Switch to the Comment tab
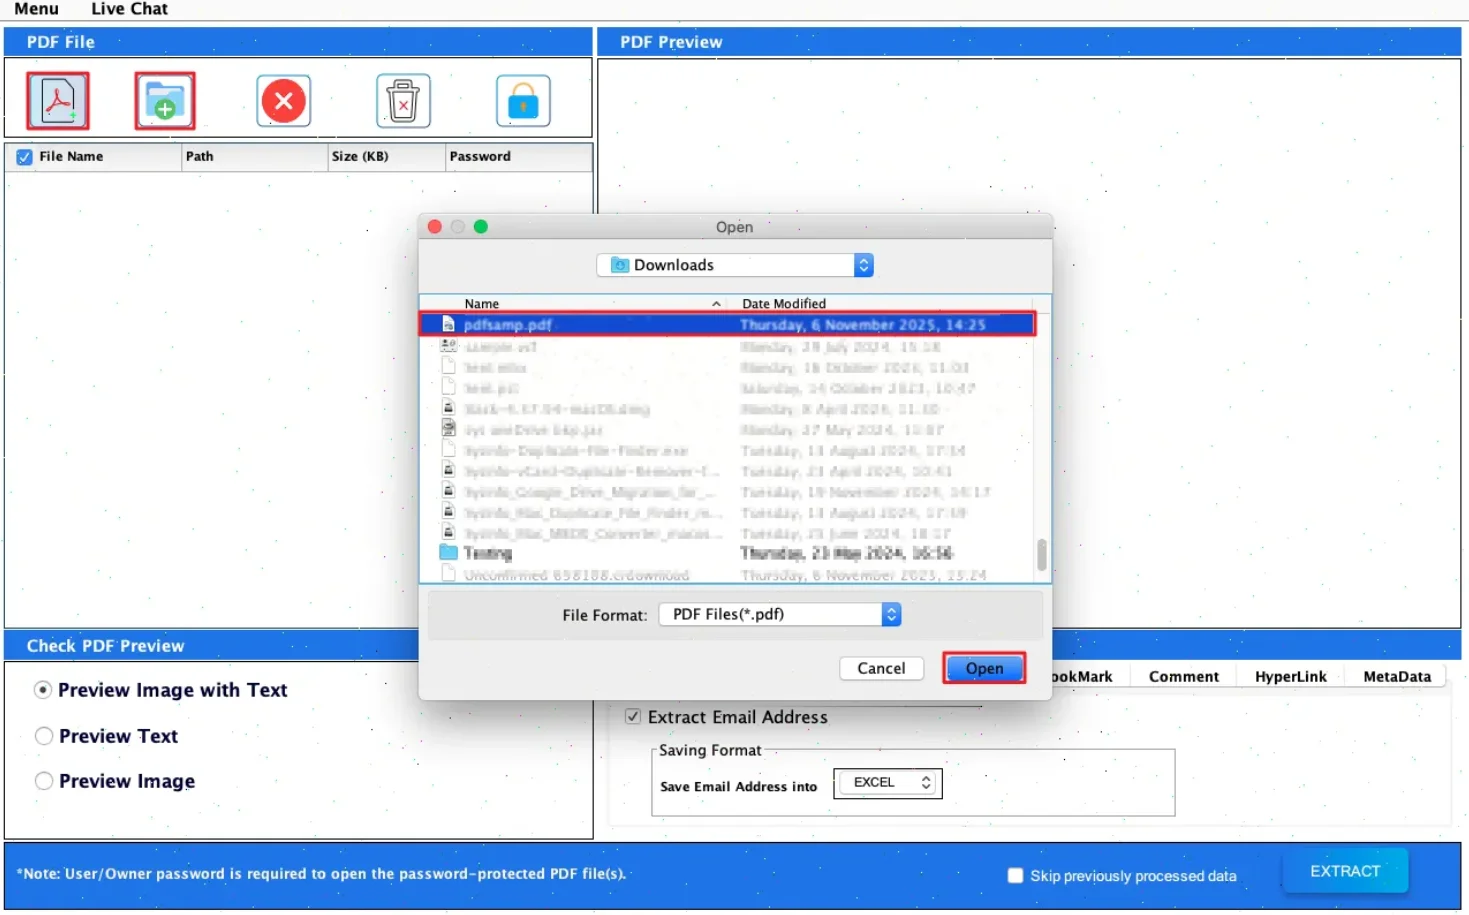The height and width of the screenshot is (915, 1469). click(x=1184, y=677)
